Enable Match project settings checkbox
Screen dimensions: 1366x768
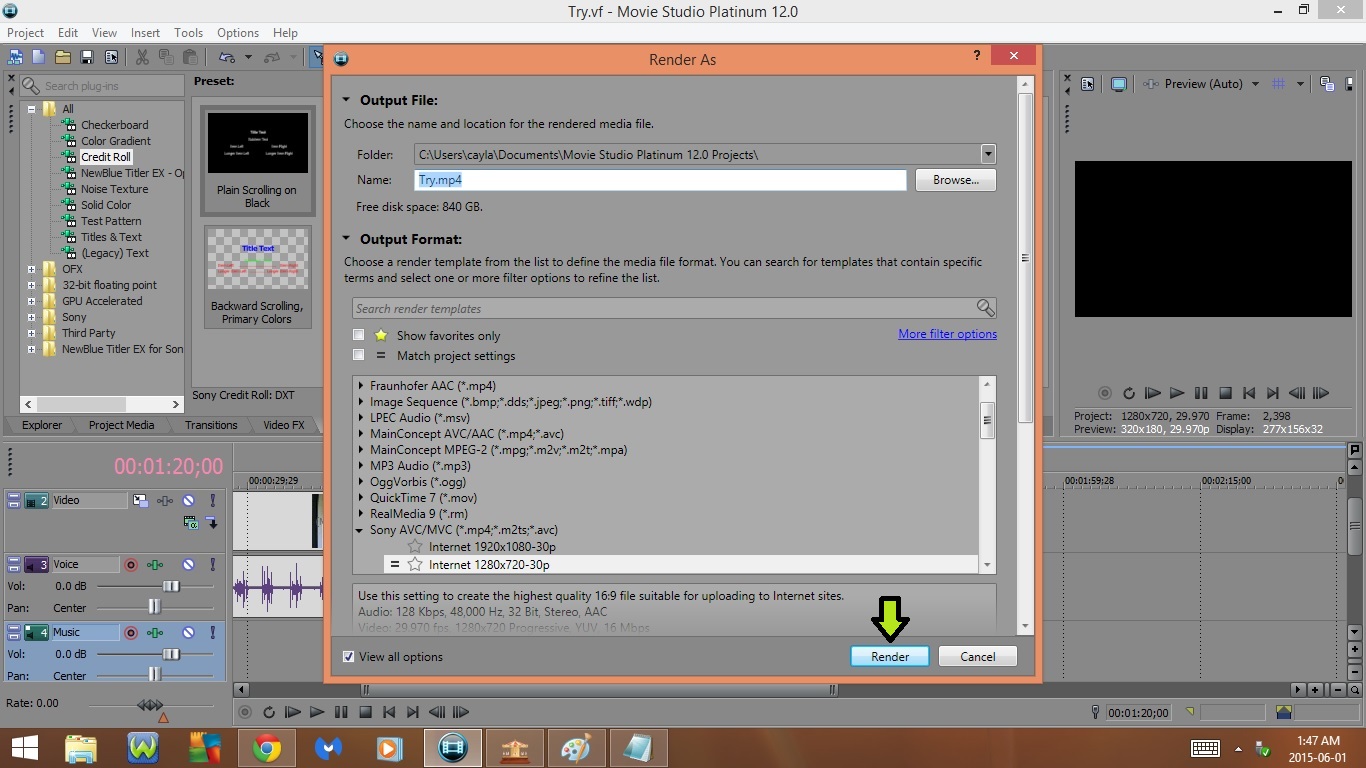coord(359,355)
